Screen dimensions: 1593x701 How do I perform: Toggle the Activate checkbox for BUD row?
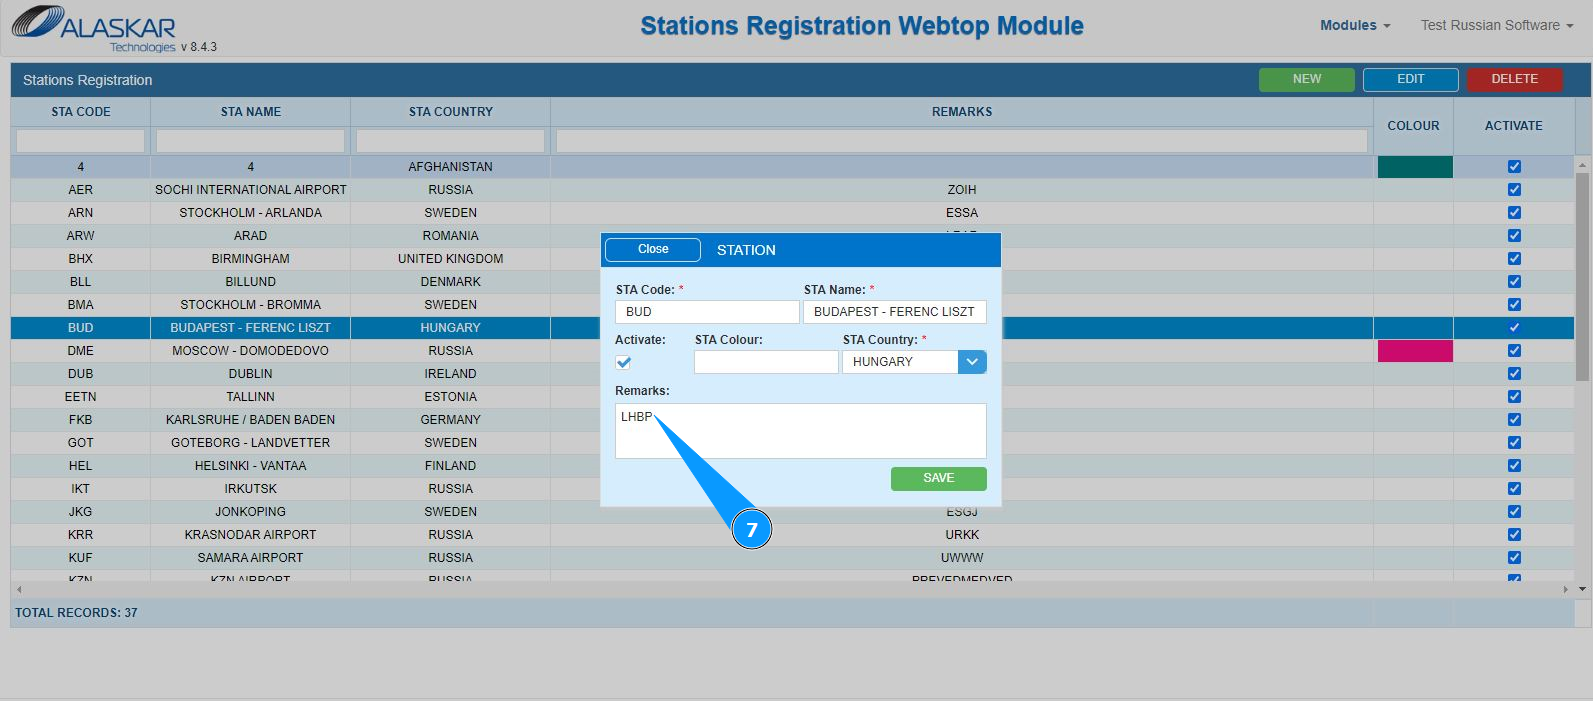(x=1514, y=328)
